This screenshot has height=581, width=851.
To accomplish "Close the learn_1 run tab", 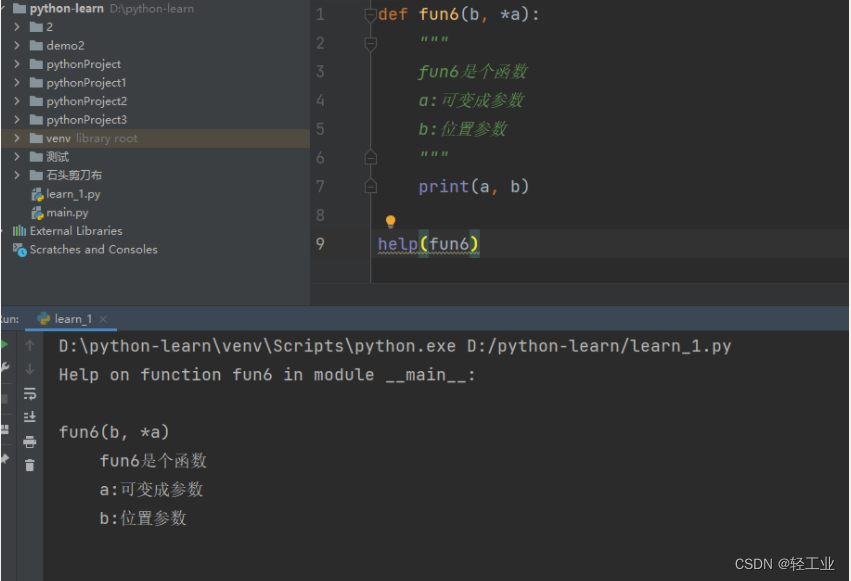I will point(103,319).
